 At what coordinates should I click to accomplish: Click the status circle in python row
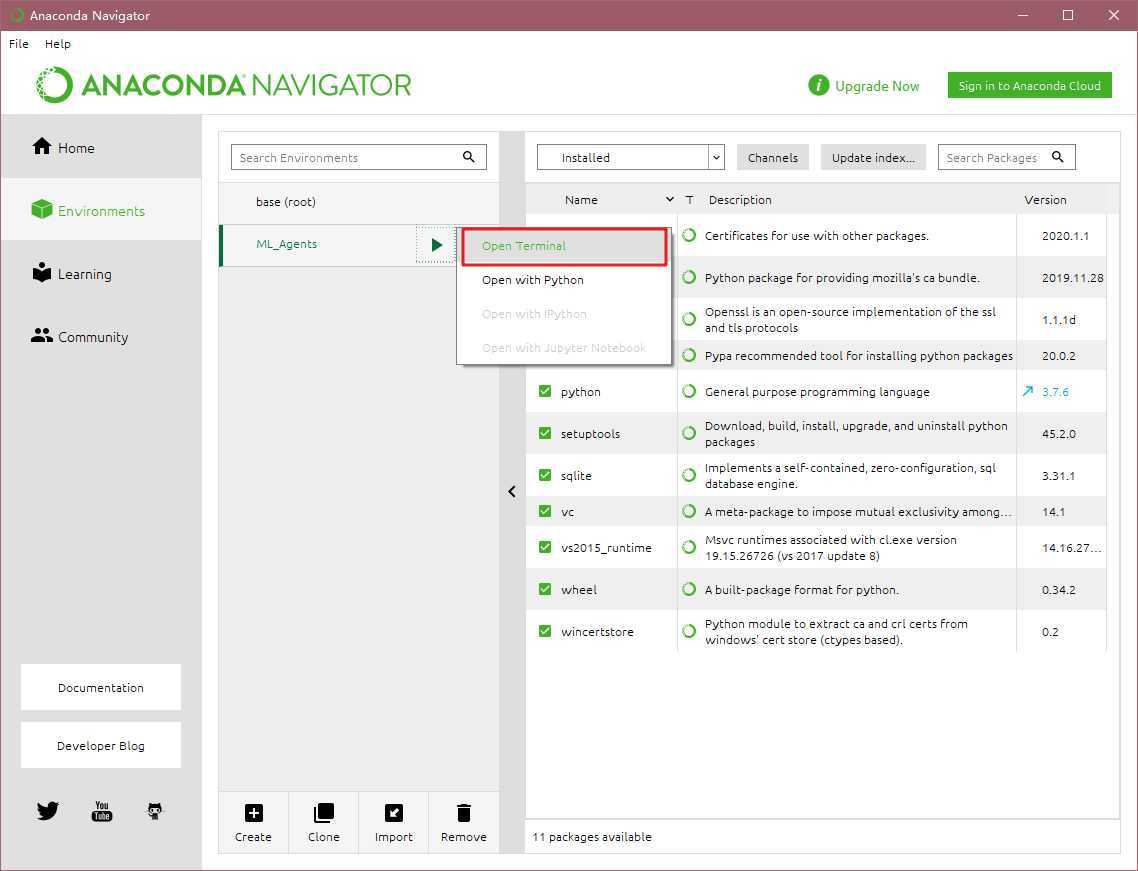[689, 391]
